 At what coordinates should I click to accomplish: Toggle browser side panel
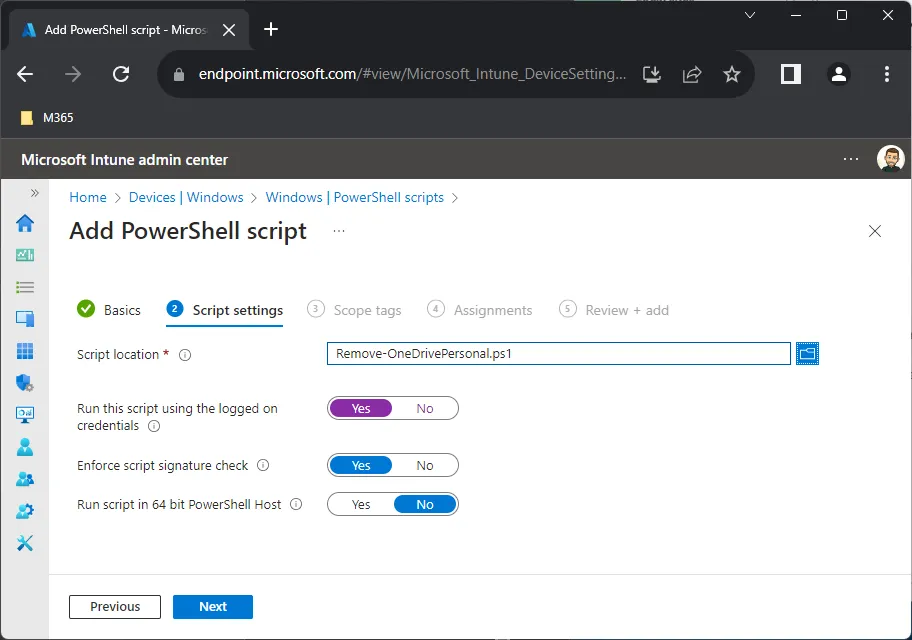pos(791,74)
